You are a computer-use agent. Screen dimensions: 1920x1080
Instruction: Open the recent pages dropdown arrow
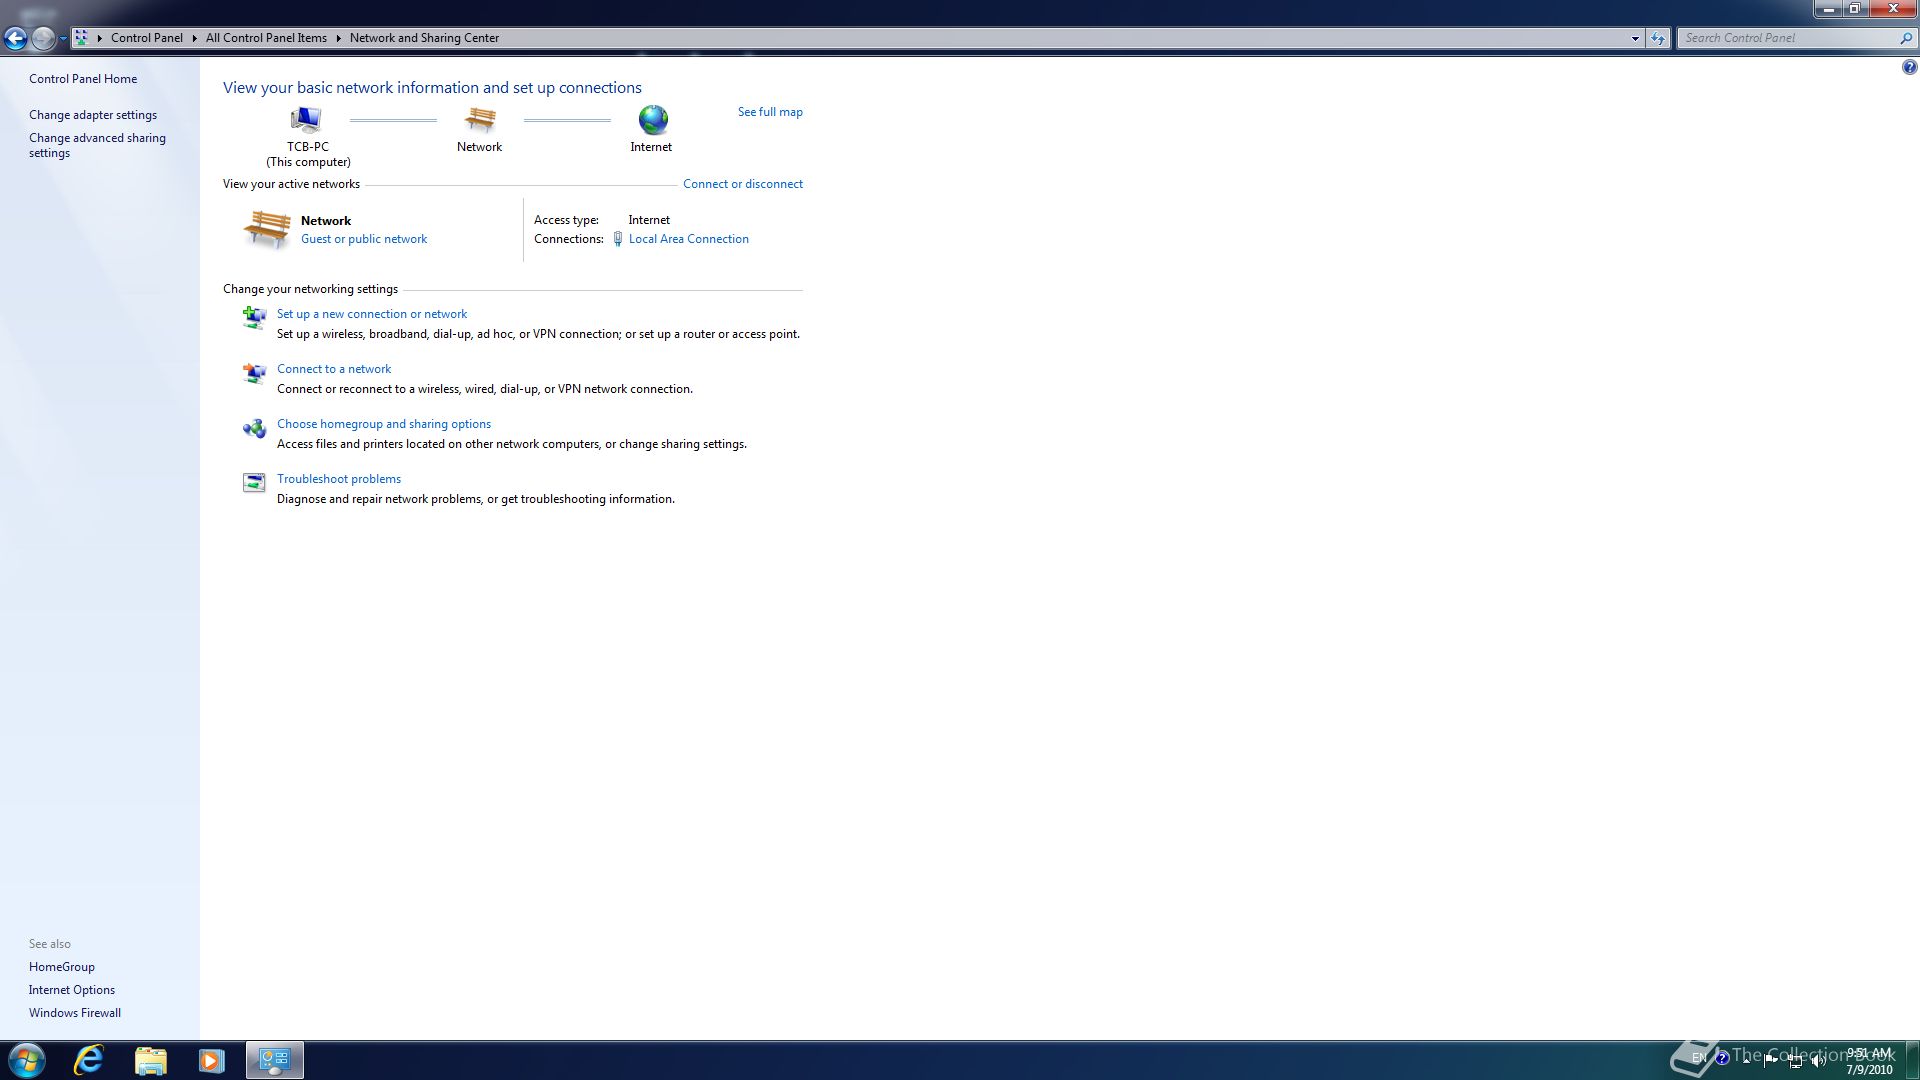[x=63, y=39]
